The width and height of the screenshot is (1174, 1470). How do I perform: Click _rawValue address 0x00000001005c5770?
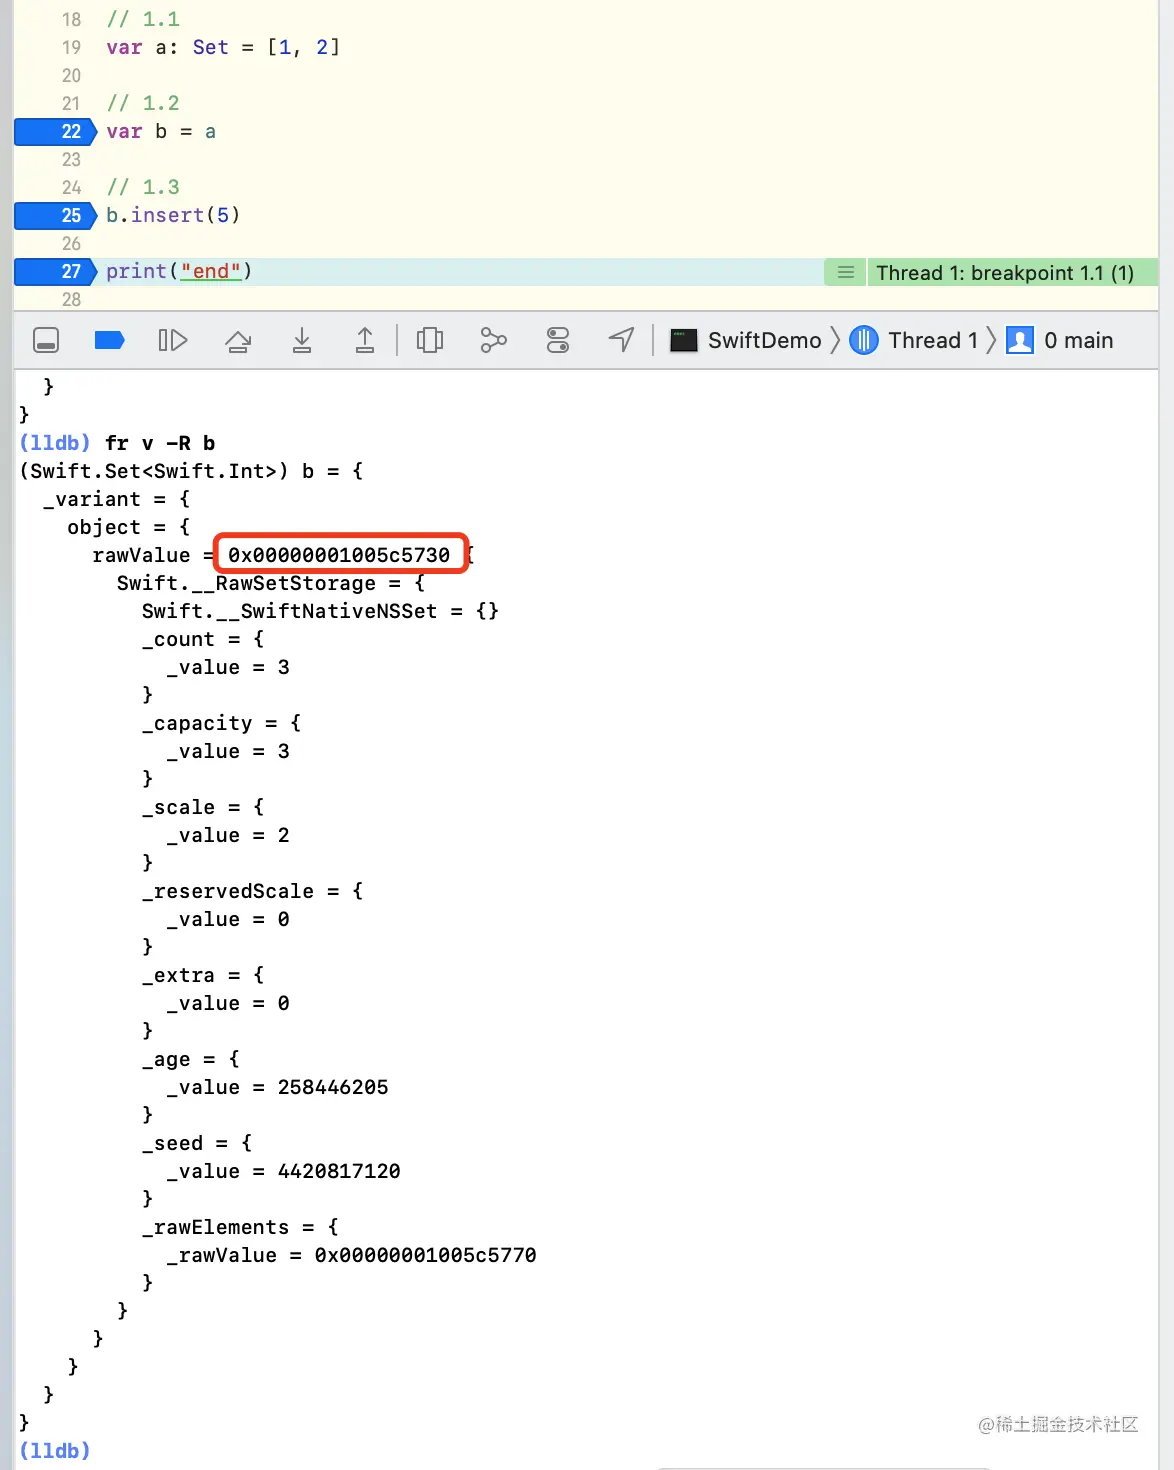425,1255
